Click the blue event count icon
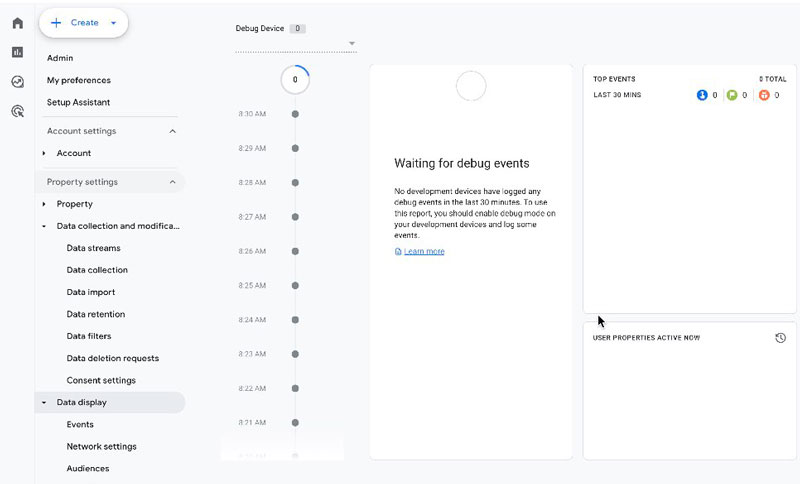The width and height of the screenshot is (800, 484). (x=702, y=95)
